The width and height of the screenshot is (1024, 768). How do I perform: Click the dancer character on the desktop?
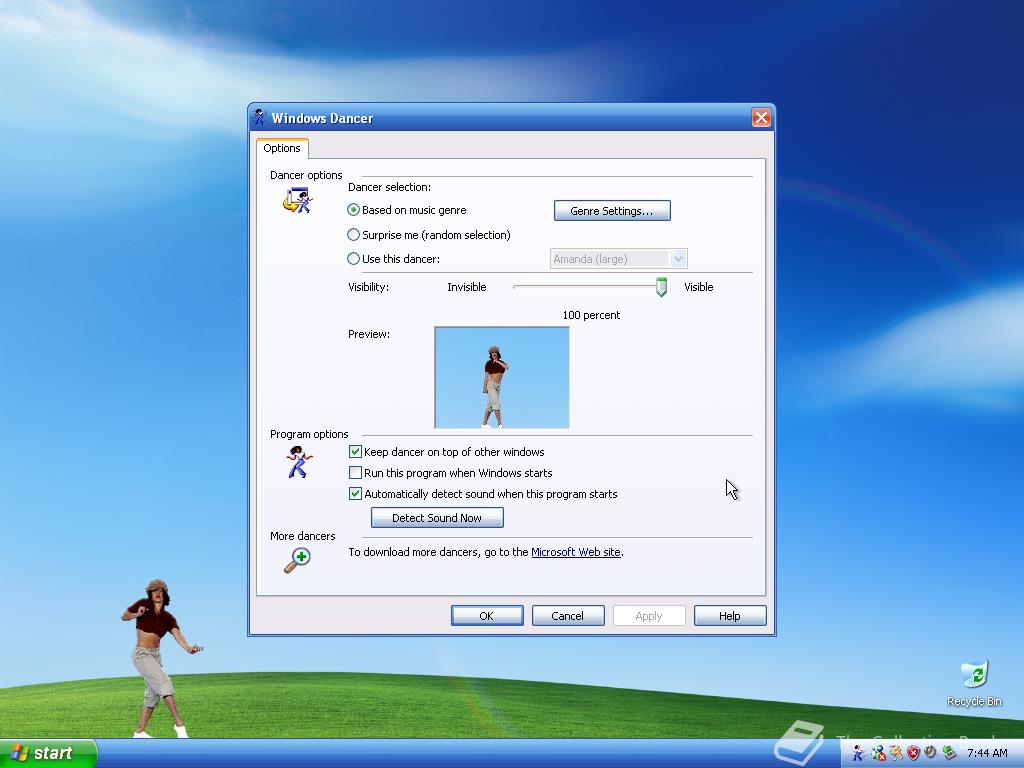pos(159,658)
